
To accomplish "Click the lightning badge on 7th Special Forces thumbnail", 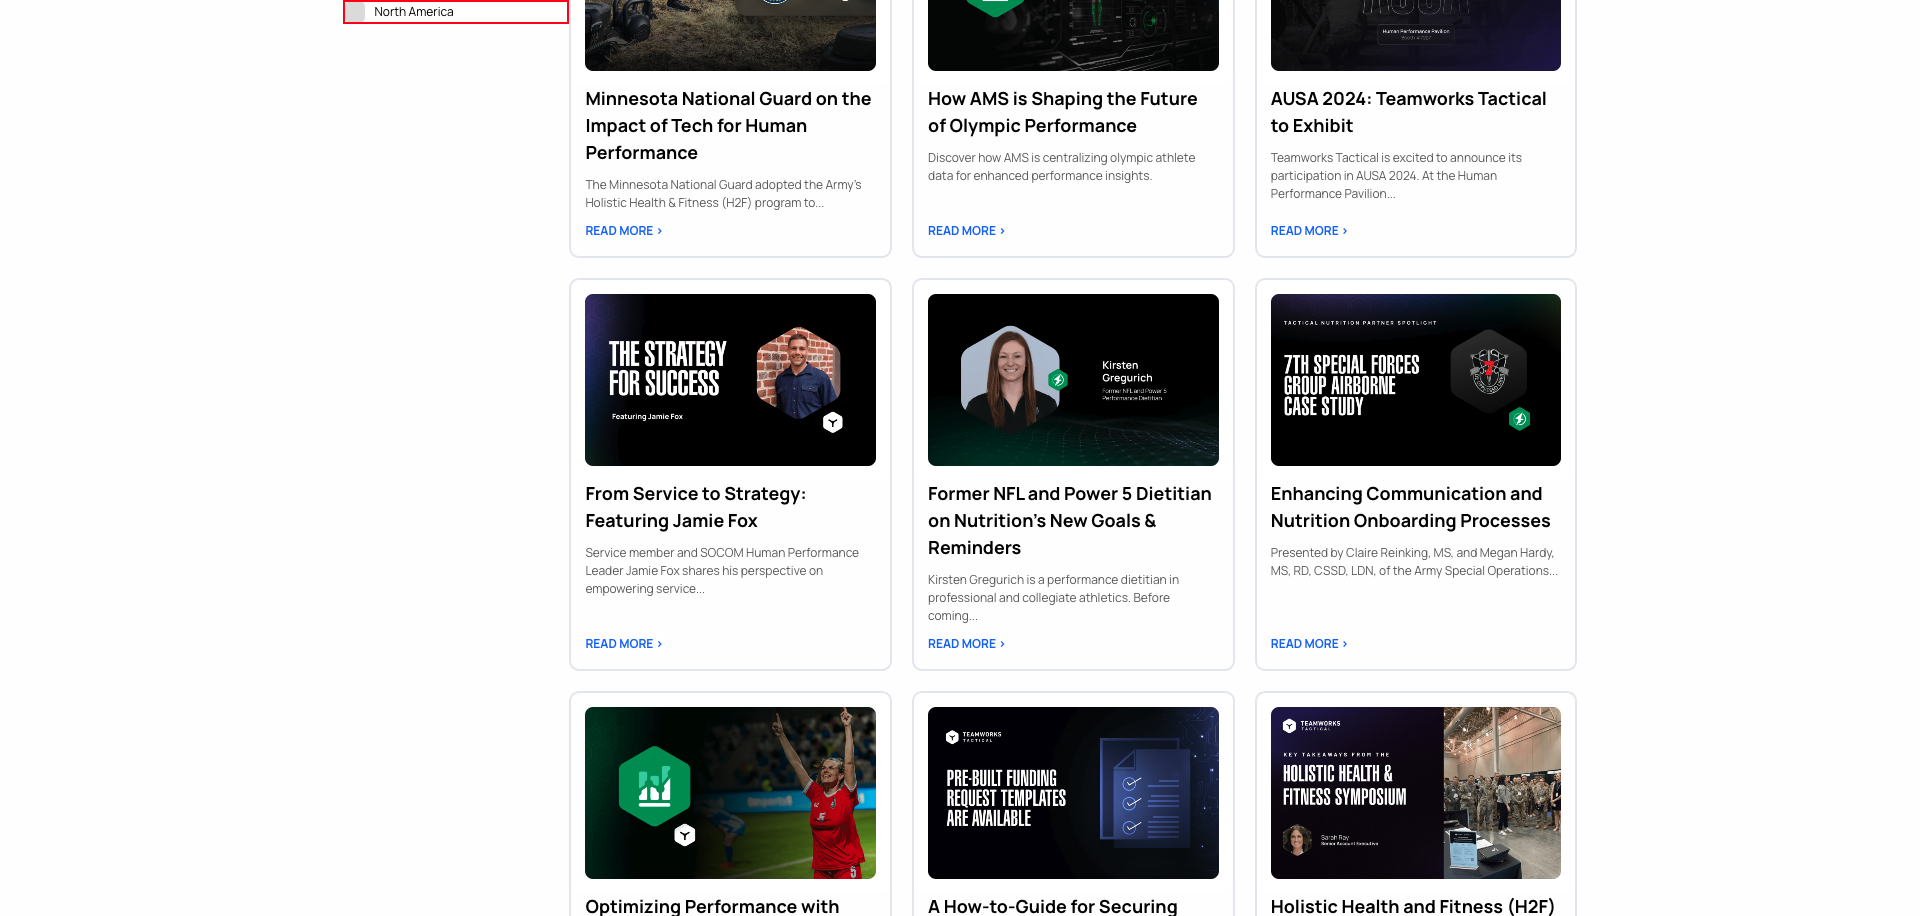I will click(x=1521, y=420).
